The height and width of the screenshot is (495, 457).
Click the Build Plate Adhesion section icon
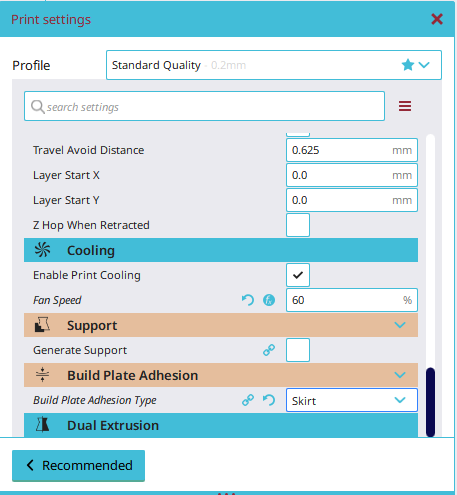tap(42, 375)
